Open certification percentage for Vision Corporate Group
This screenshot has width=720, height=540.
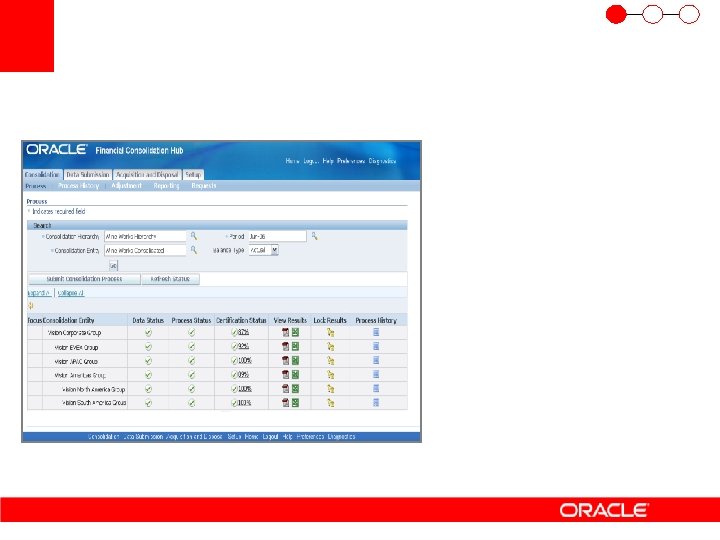[243, 332]
